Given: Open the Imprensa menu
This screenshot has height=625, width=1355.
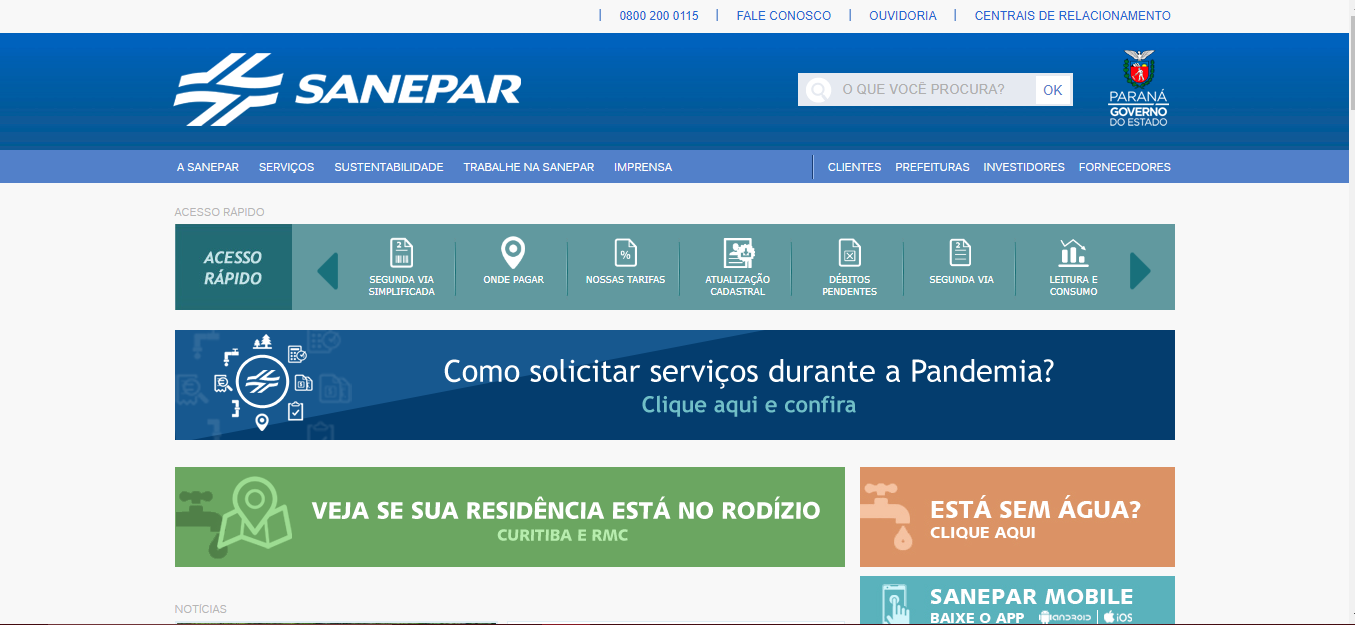Looking at the screenshot, I should [643, 167].
